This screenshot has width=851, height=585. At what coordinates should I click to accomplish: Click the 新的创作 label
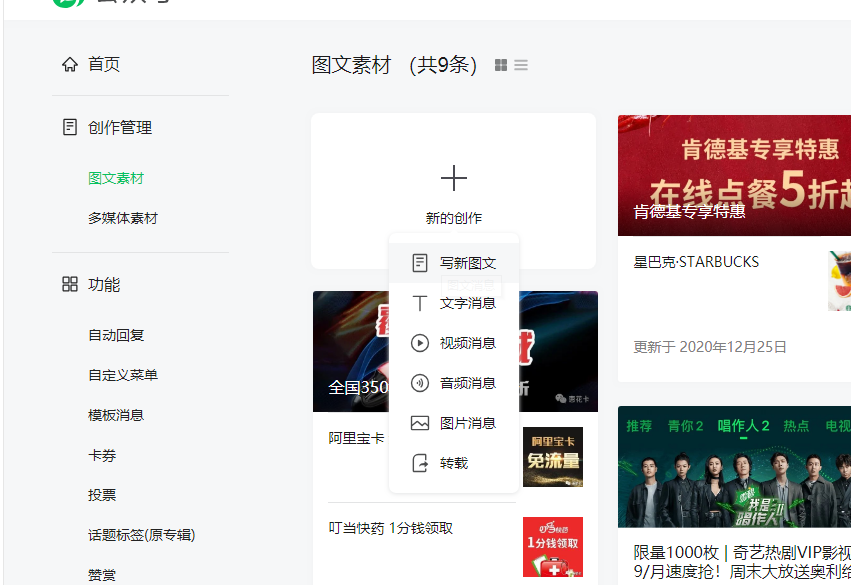click(x=454, y=218)
